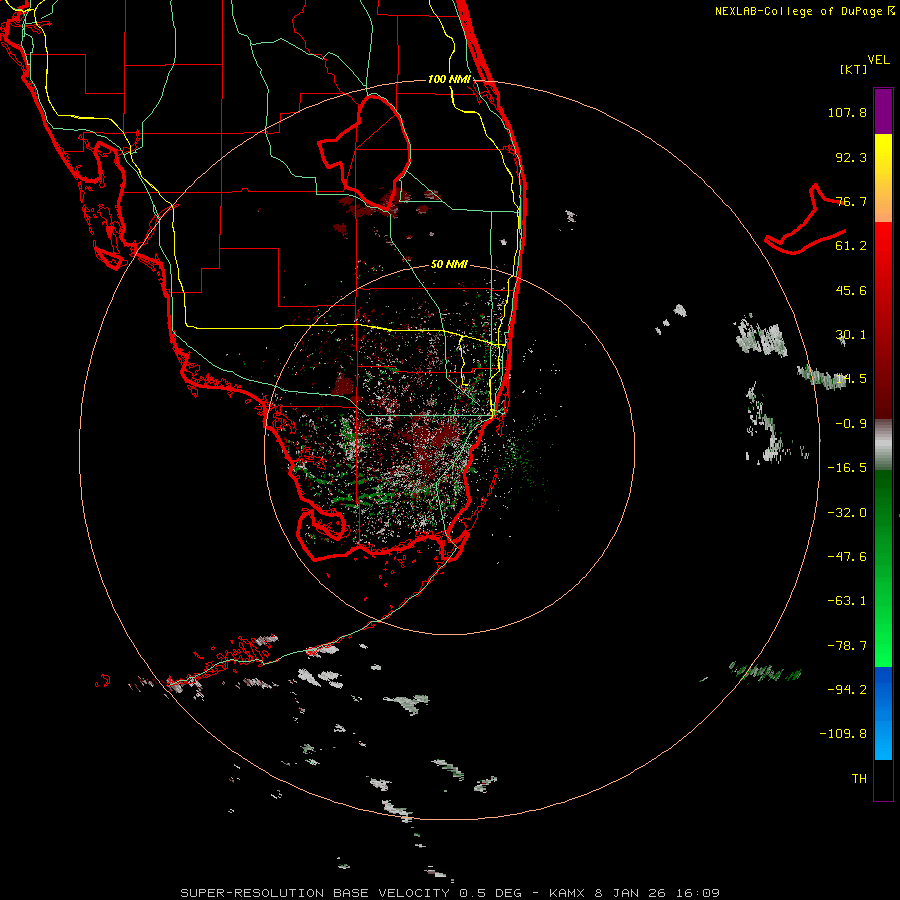Viewport: 900px width, 900px height.
Task: Click the TH threshold label
Action: [859, 779]
